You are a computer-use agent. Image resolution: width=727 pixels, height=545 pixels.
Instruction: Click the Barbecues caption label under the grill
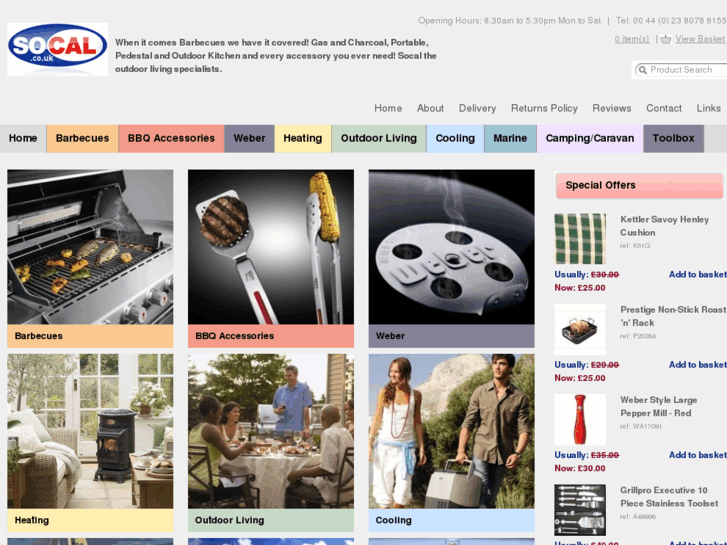click(38, 336)
